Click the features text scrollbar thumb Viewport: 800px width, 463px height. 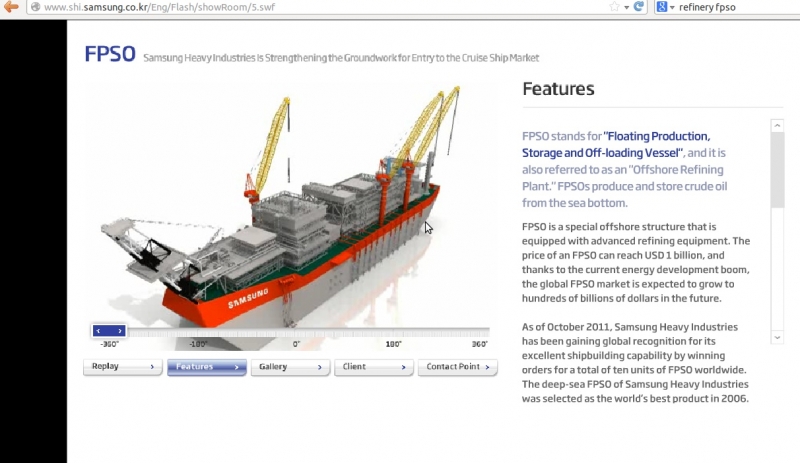click(x=777, y=170)
